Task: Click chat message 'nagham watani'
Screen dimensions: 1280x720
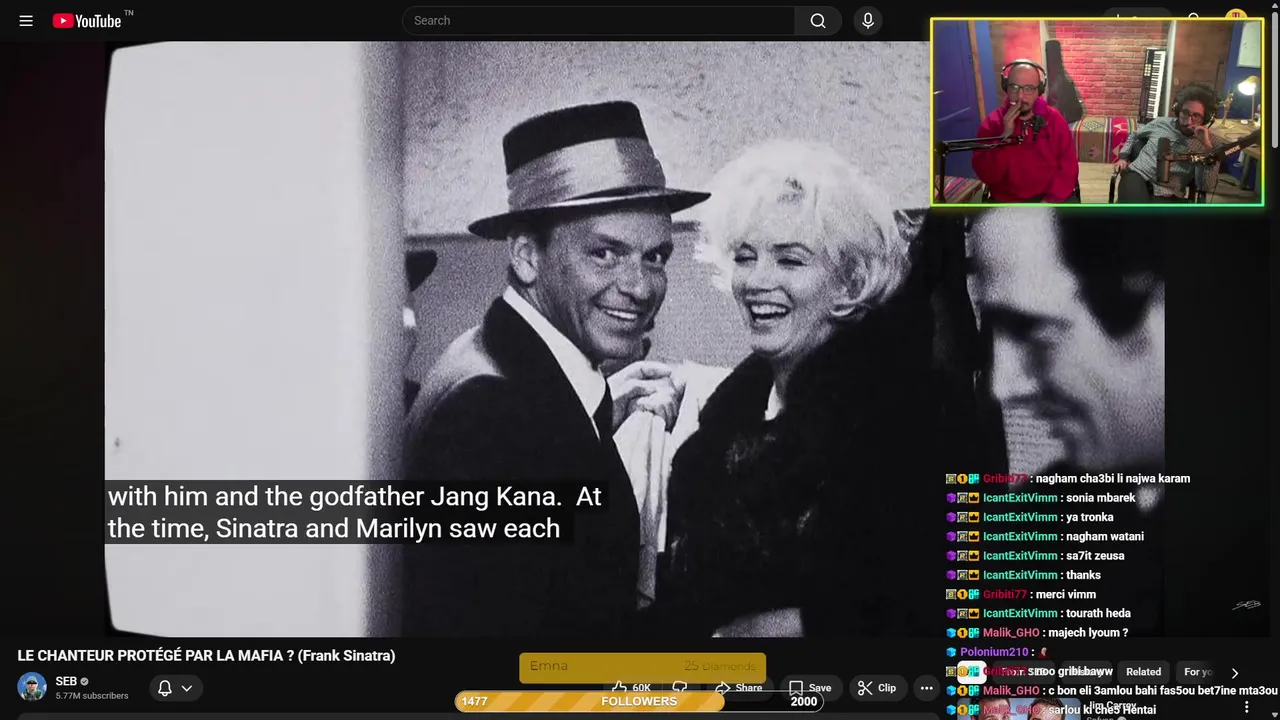Action: 1104,537
